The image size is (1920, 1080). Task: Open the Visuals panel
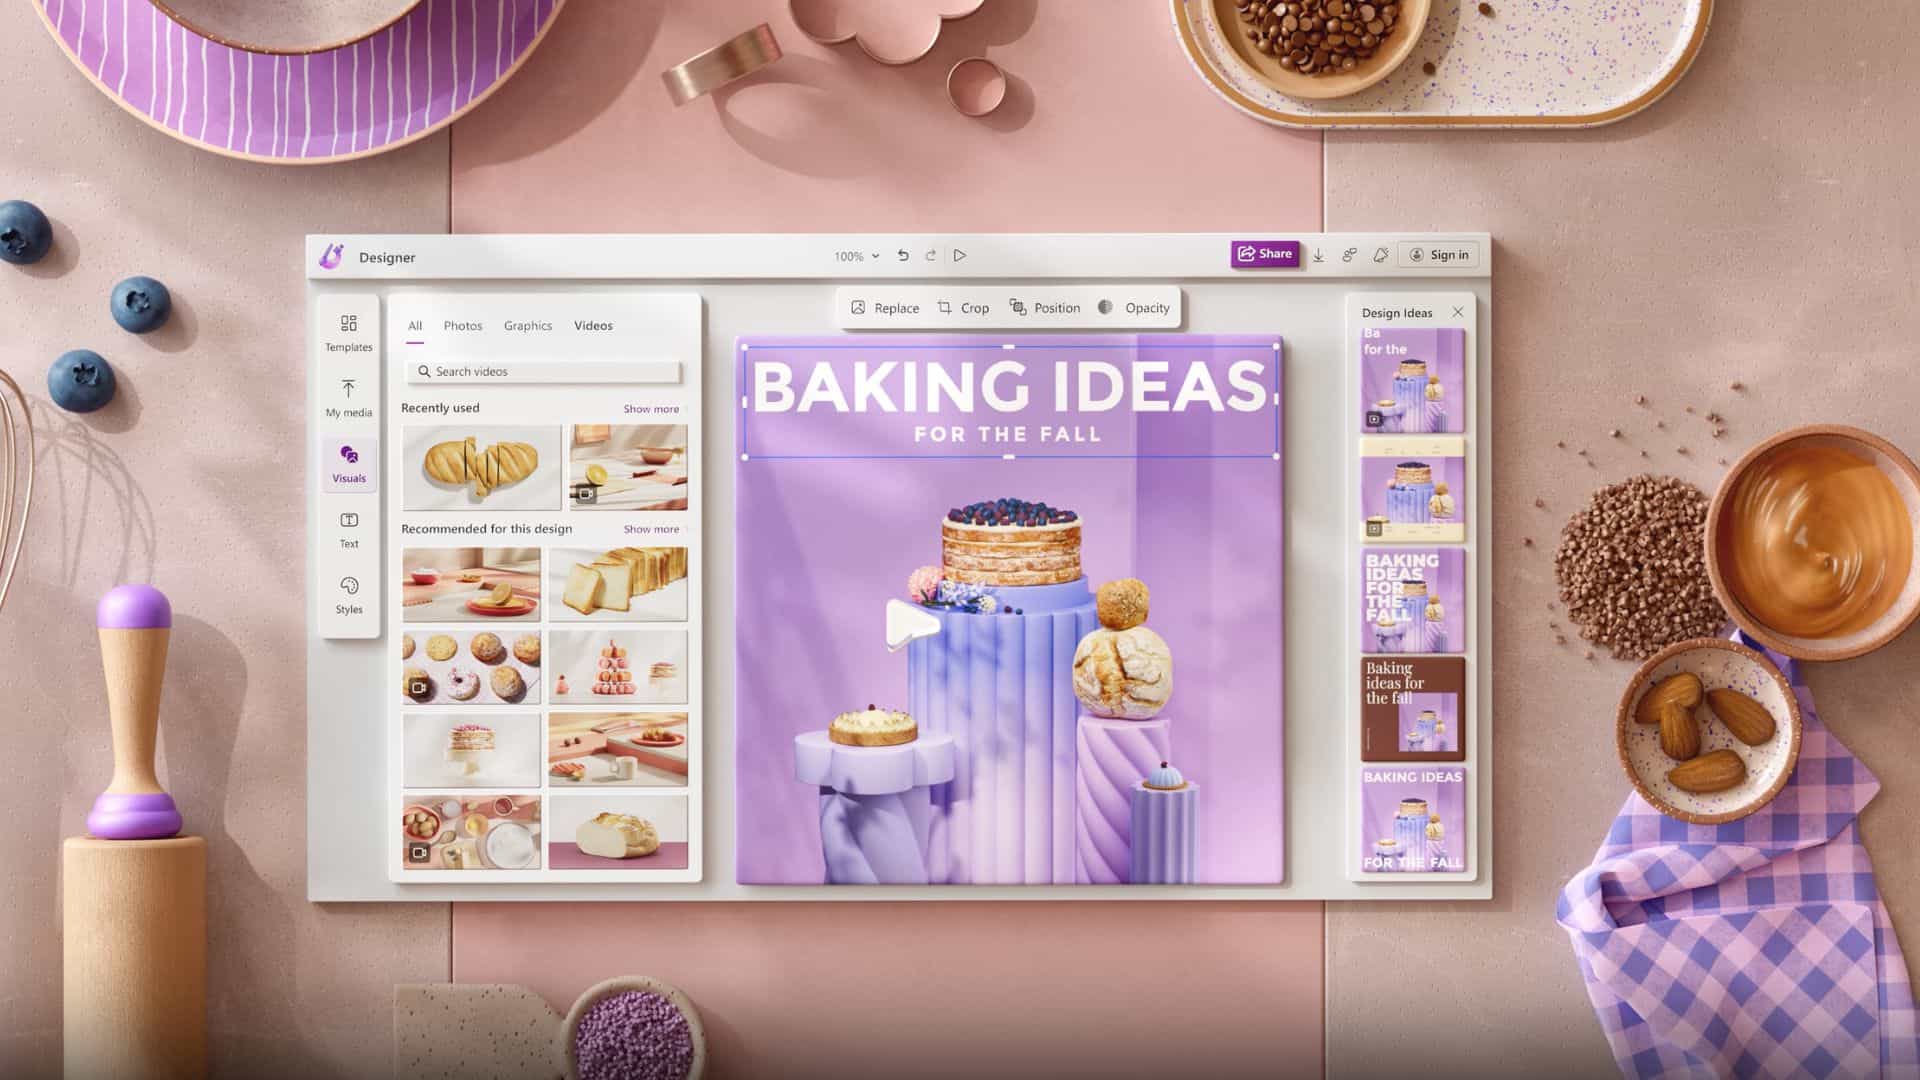pyautogui.click(x=348, y=463)
